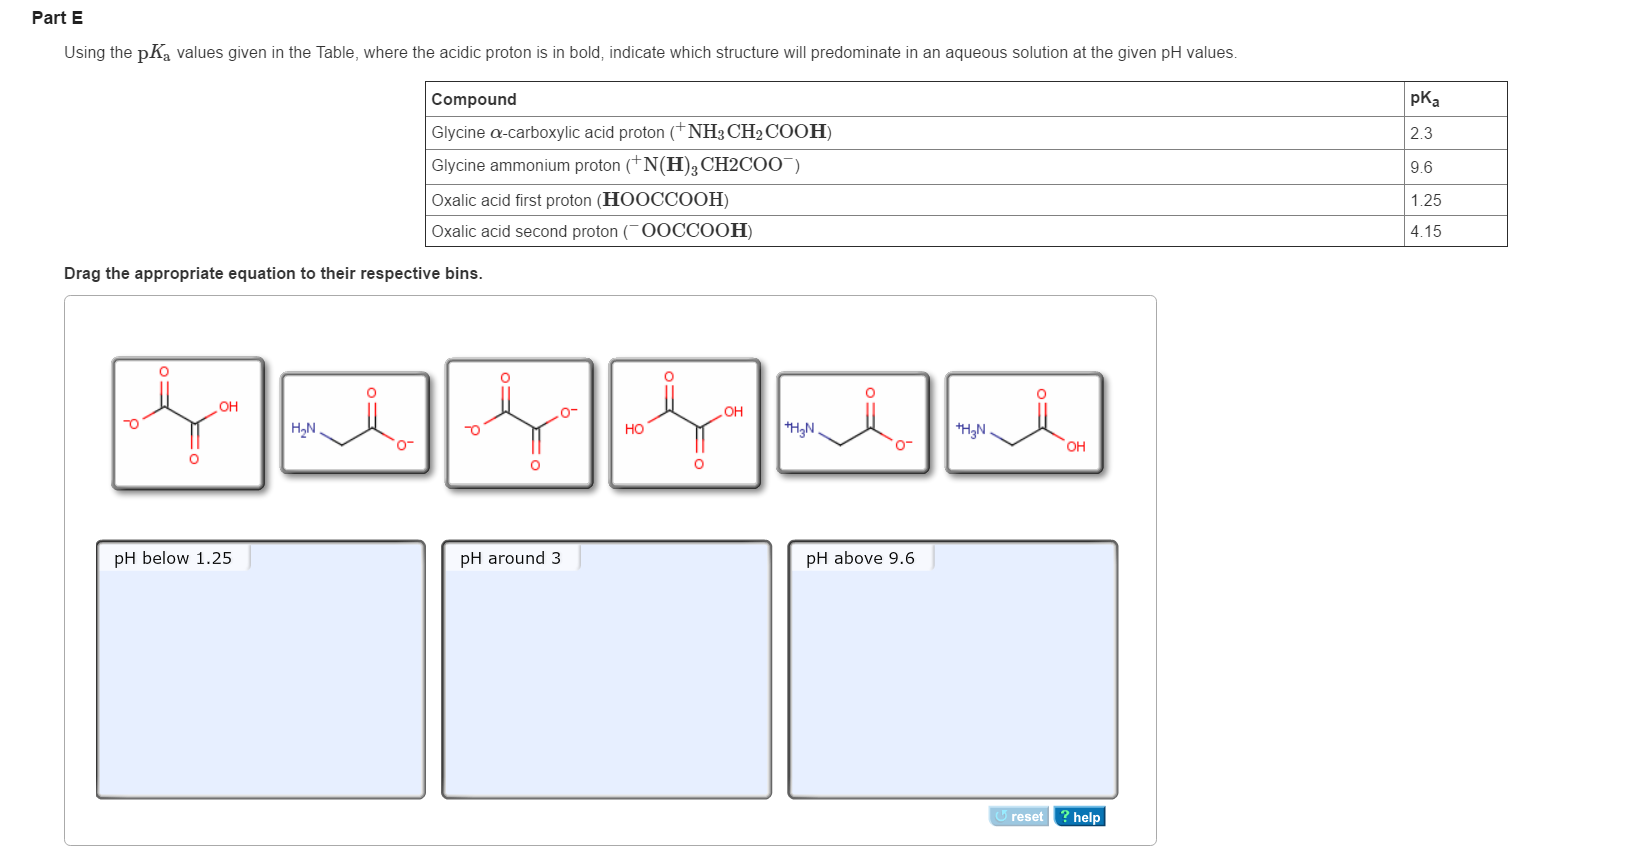Click the 'Part E' heading
The height and width of the screenshot is (846, 1636).
pos(57,18)
